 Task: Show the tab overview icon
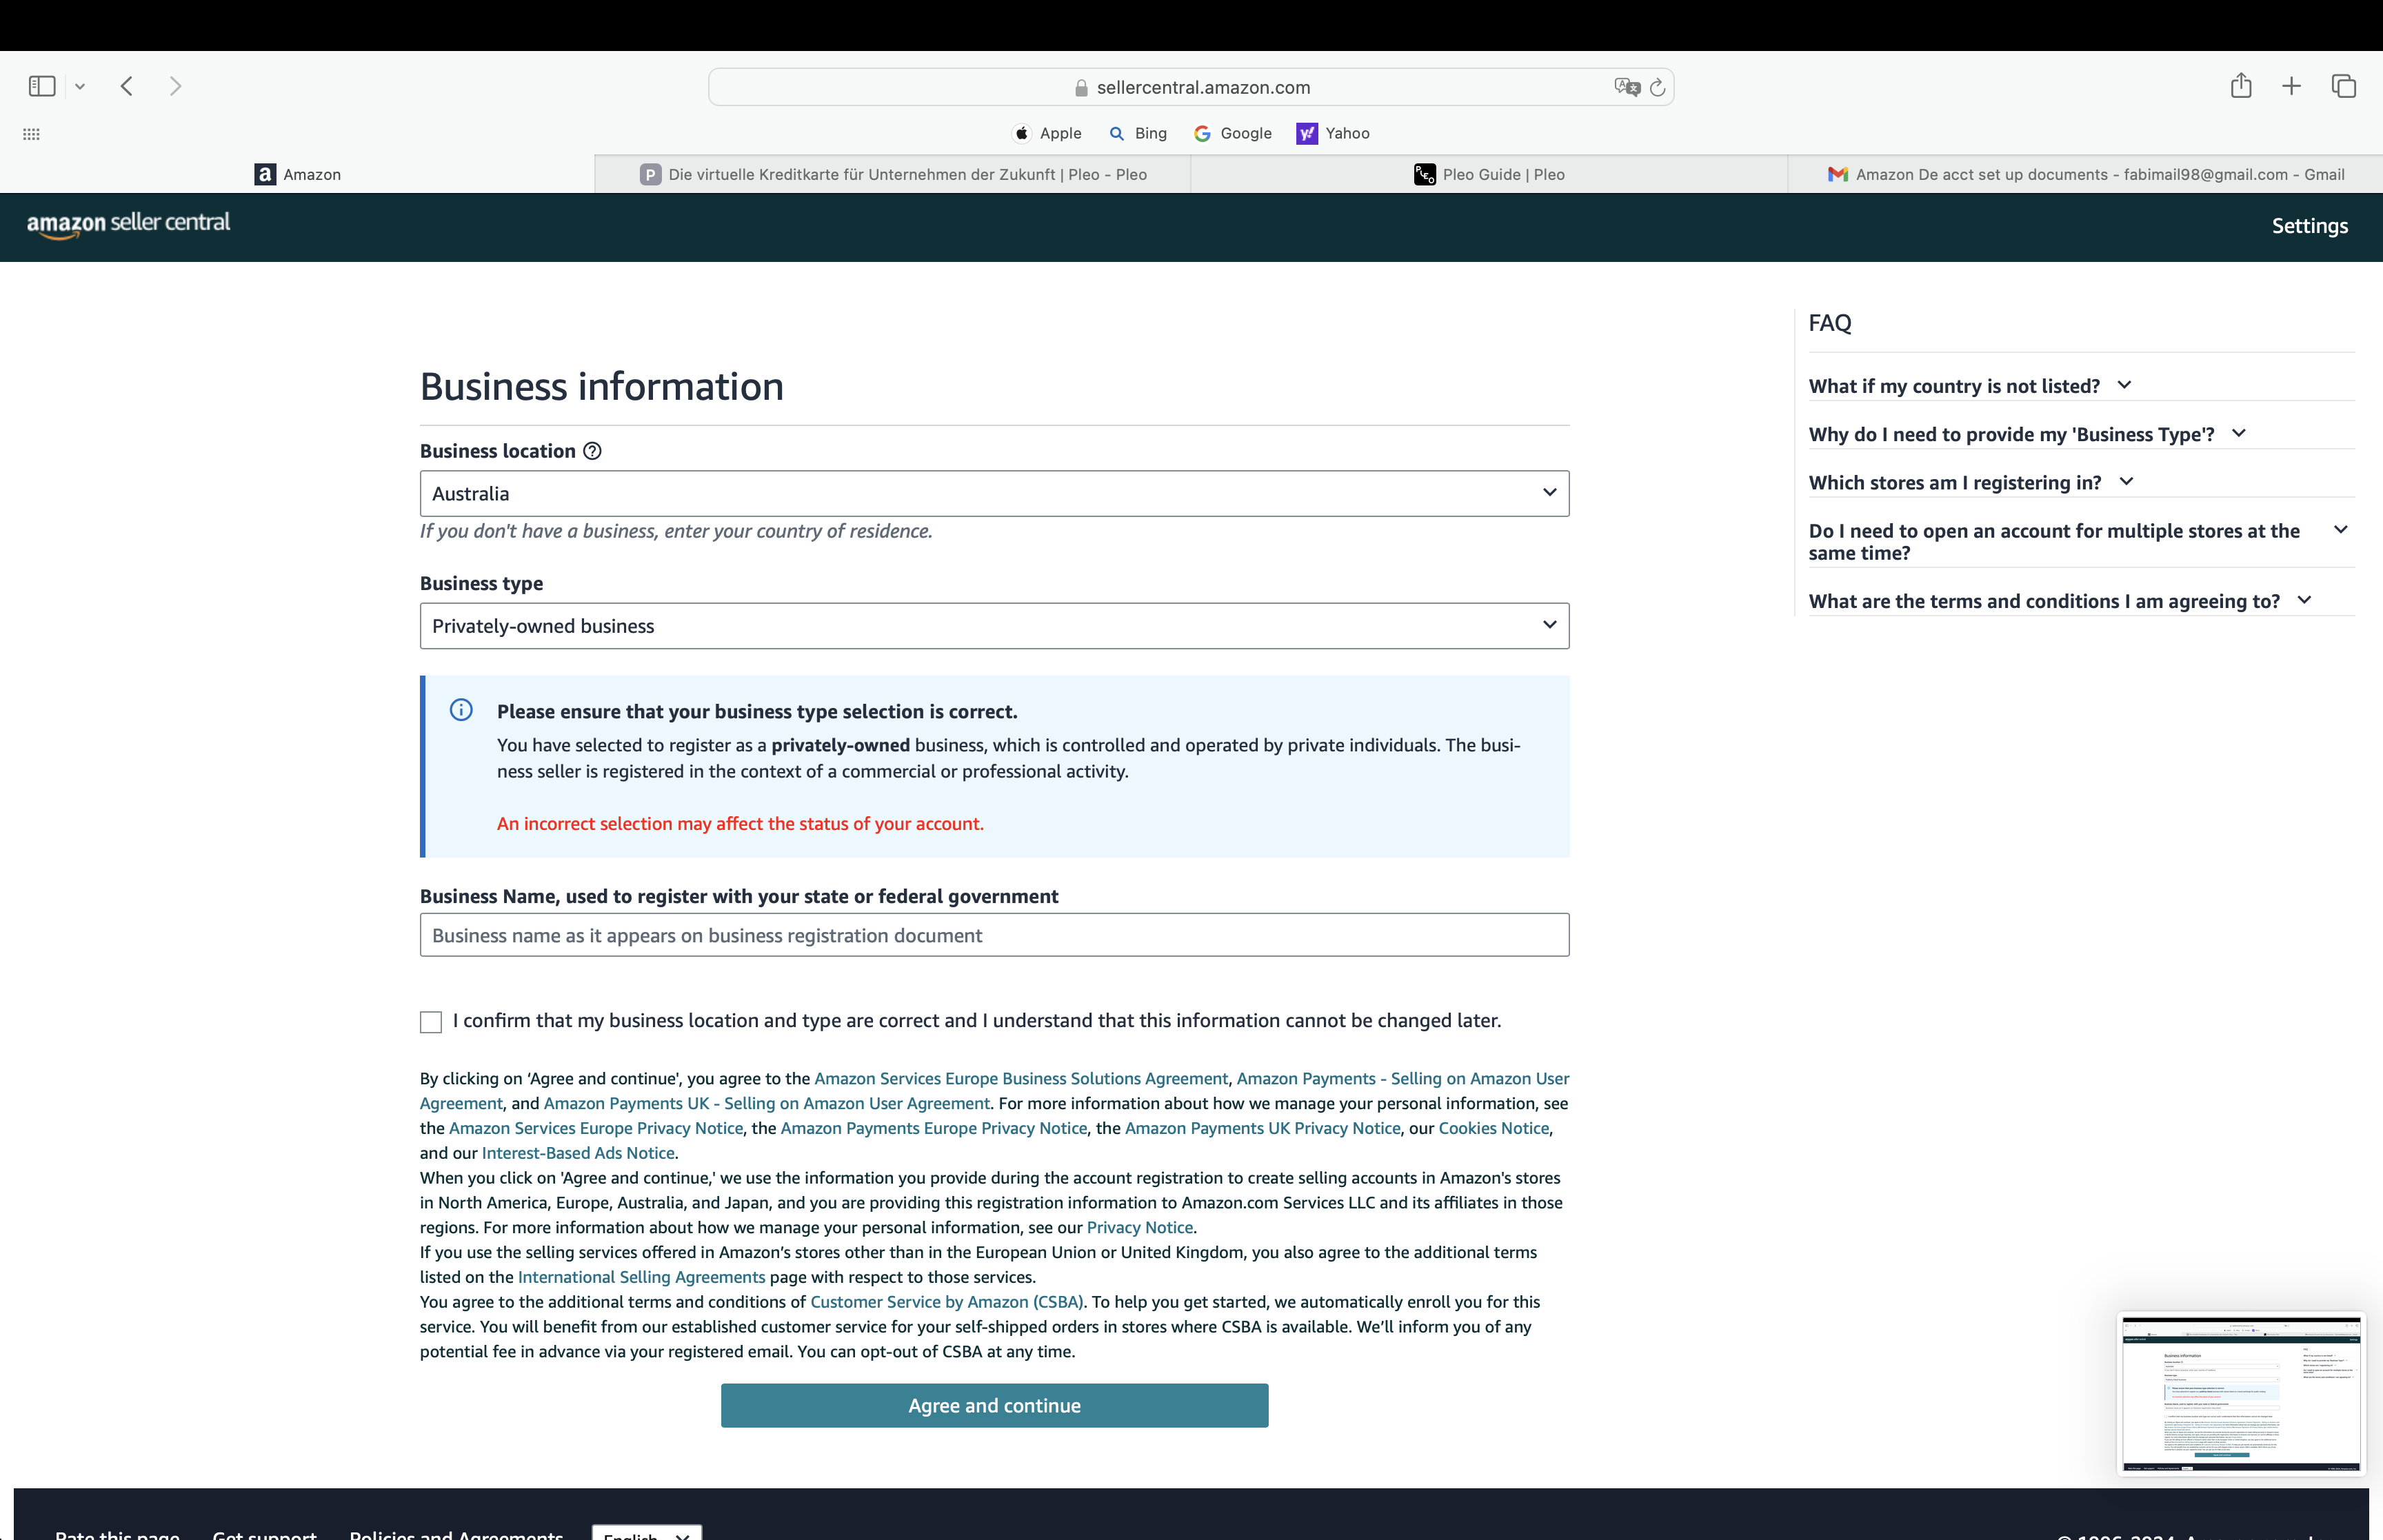pyautogui.click(x=2344, y=86)
